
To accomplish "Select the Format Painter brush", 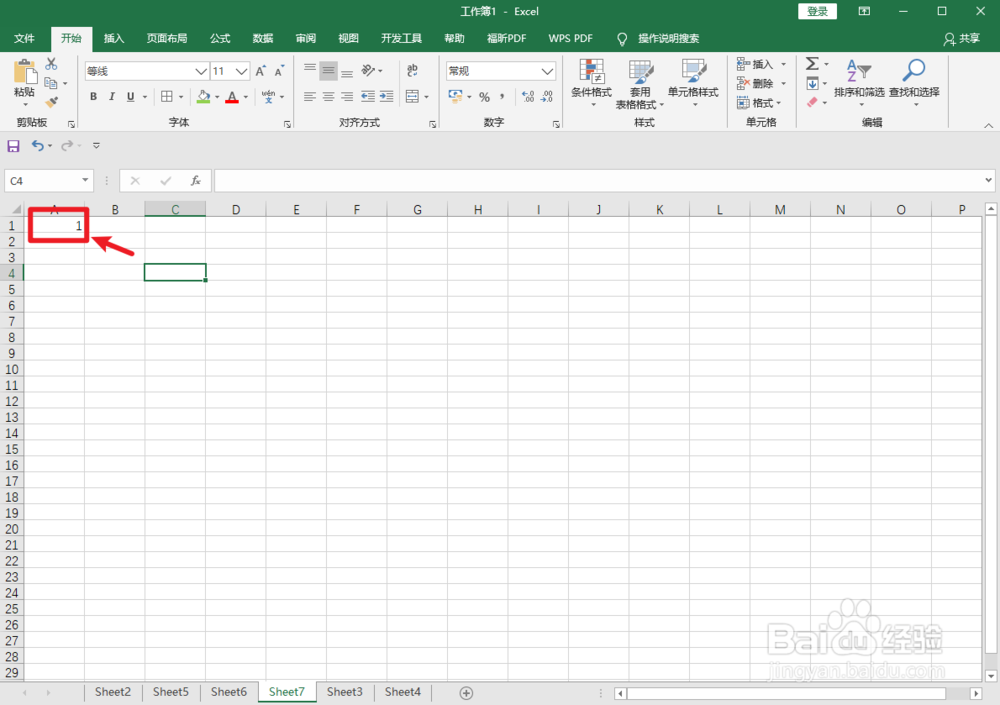I will coord(52,102).
